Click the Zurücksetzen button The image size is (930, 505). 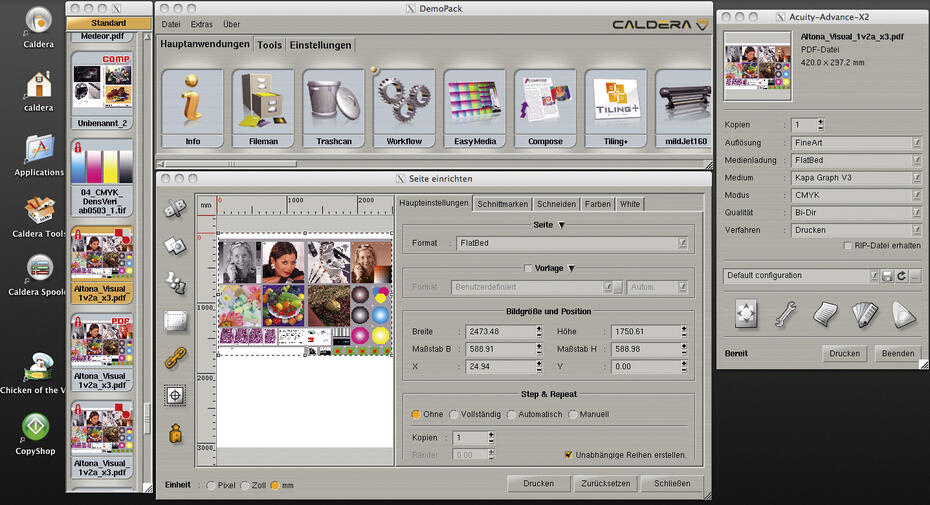tap(606, 484)
